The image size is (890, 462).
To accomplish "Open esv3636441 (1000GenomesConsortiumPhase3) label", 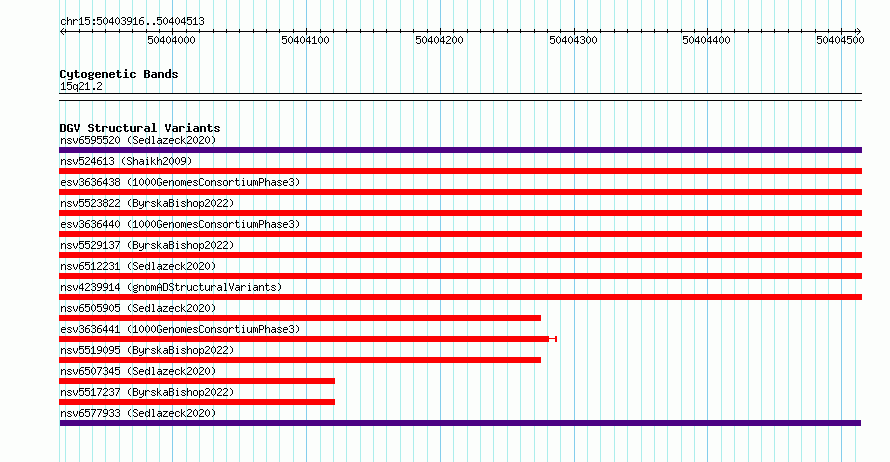I will coord(180,329).
